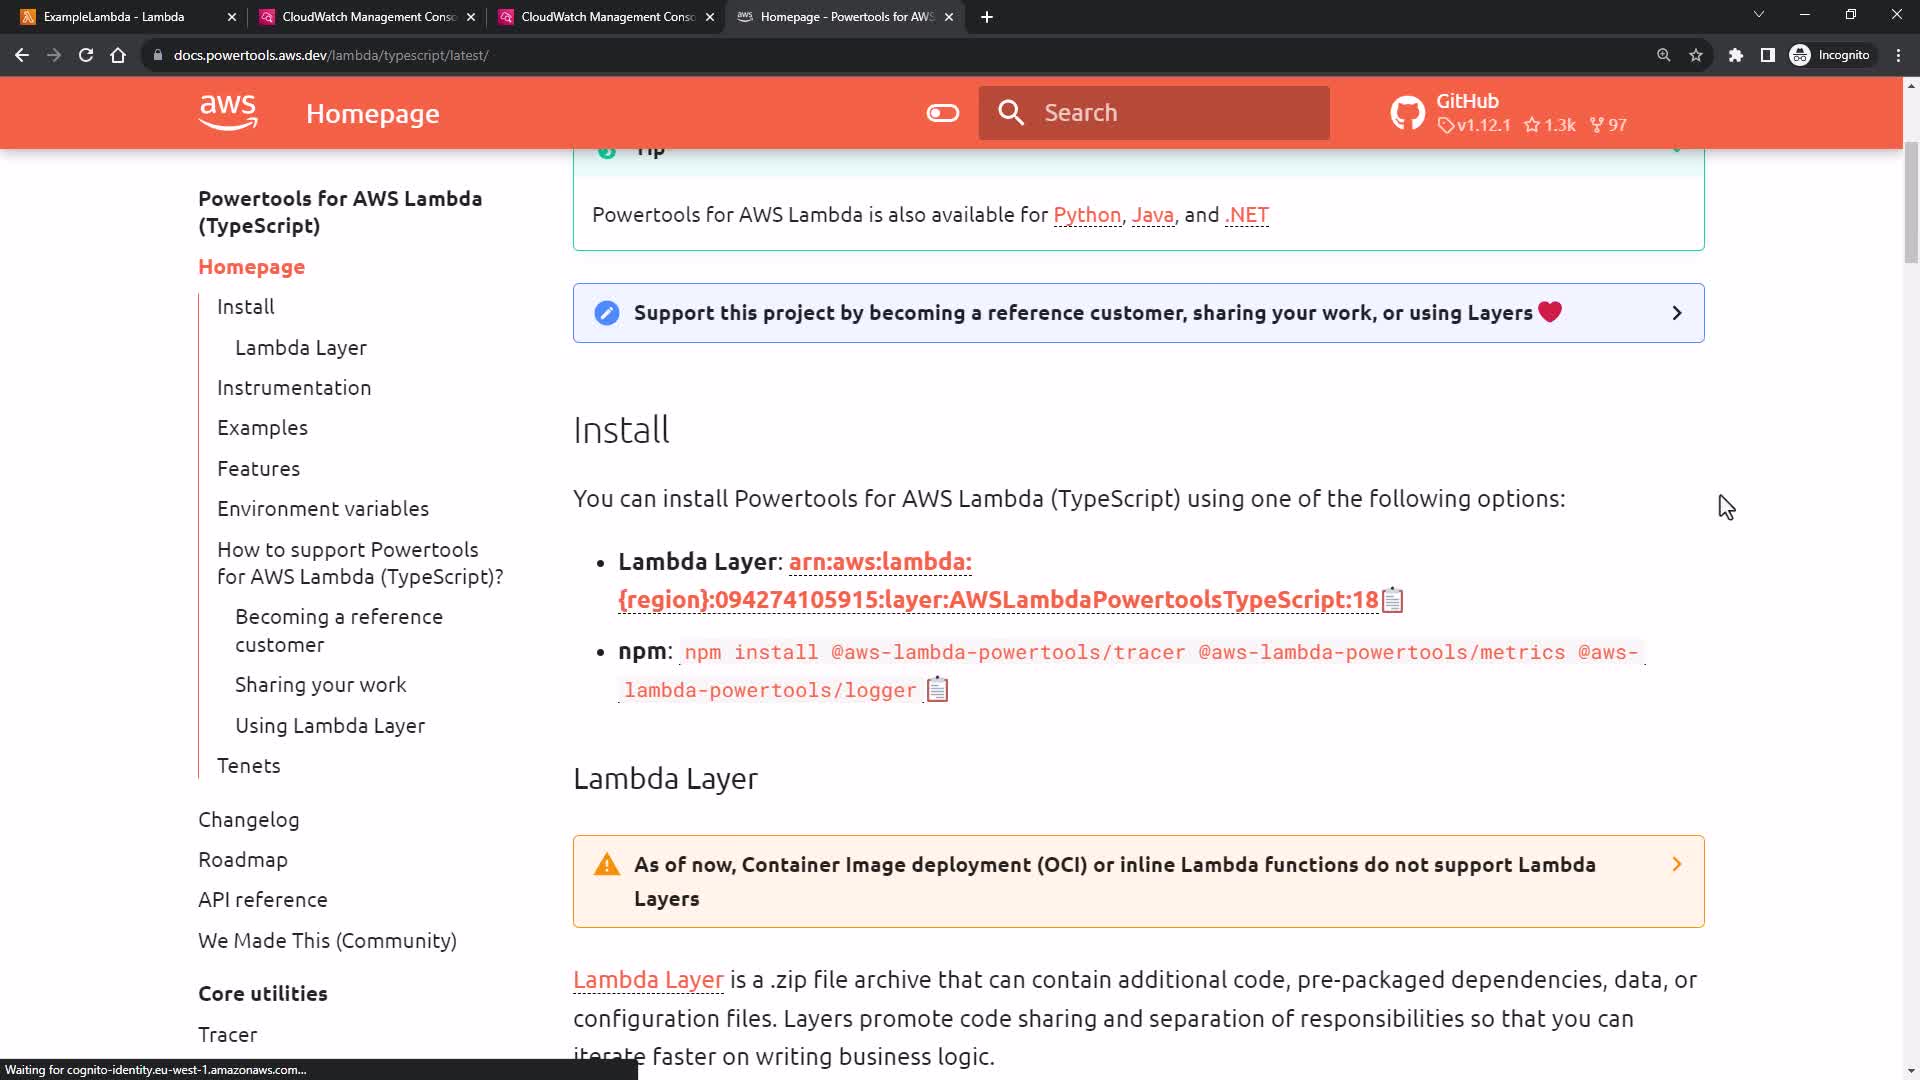
Task: Select Environment variables in sidebar
Action: [323, 509]
